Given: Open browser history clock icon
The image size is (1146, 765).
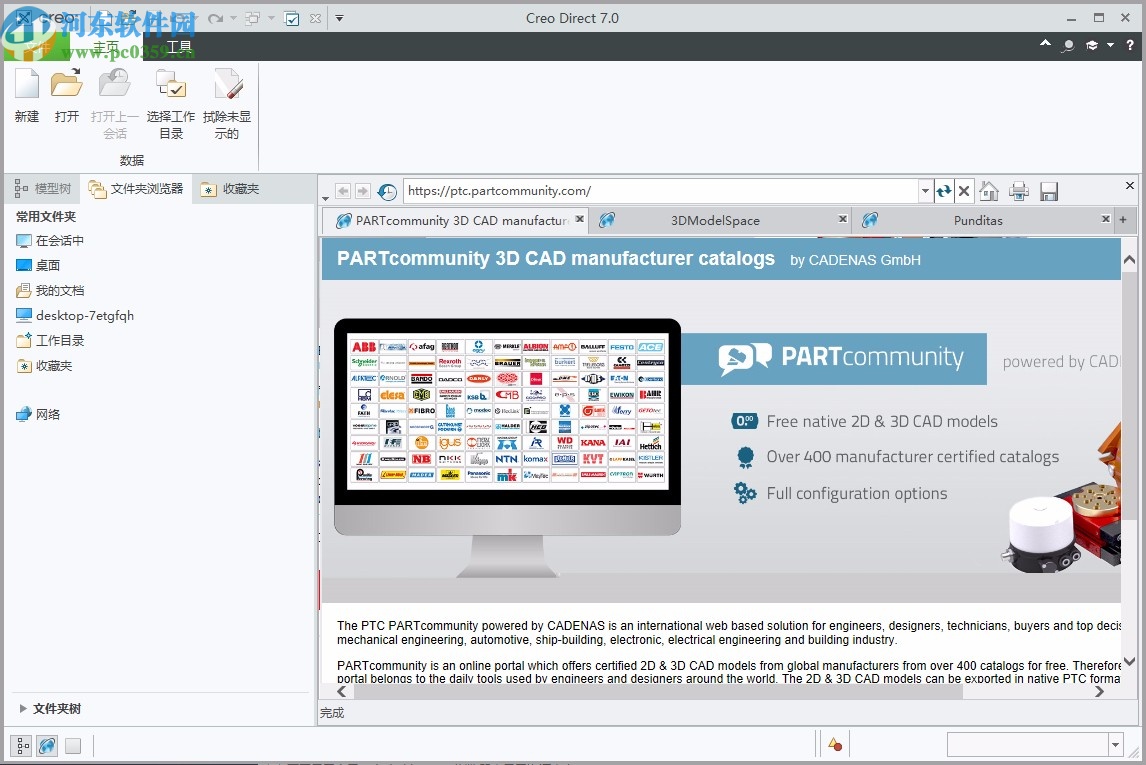Looking at the screenshot, I should (x=387, y=191).
